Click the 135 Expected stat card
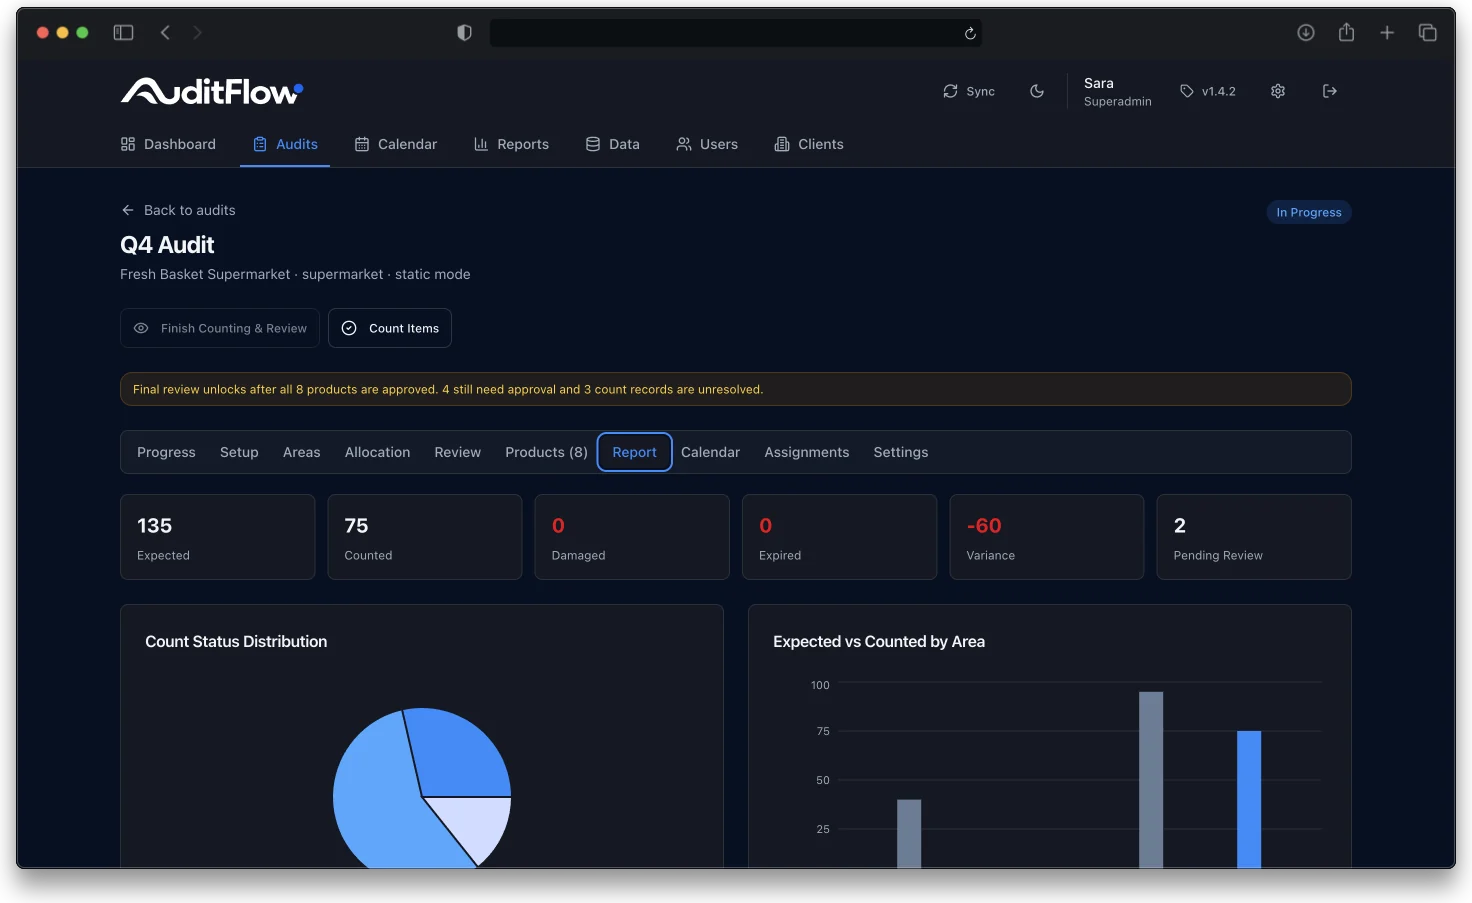This screenshot has height=903, width=1472. 217,537
